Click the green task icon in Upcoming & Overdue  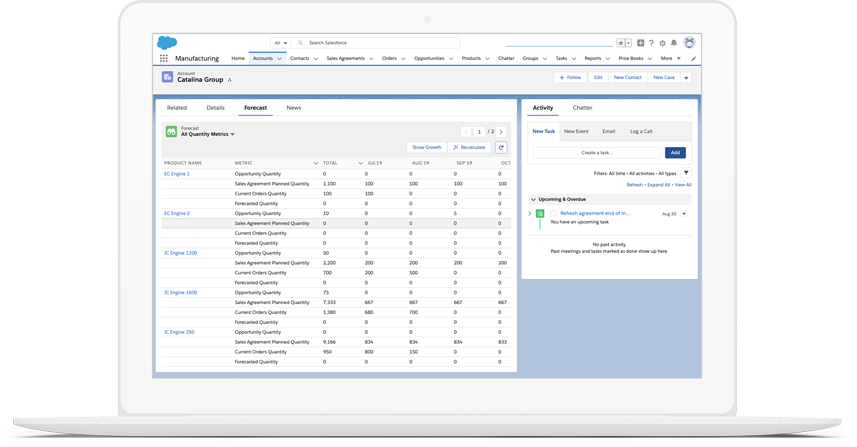tap(540, 214)
